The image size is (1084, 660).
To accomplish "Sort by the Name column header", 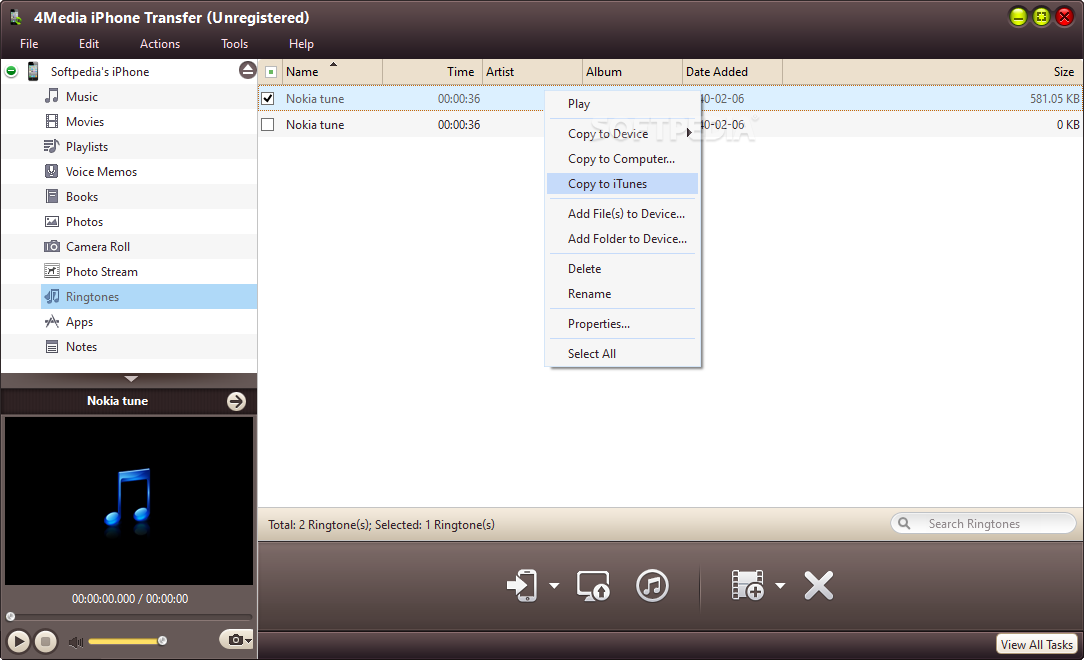I will point(332,72).
